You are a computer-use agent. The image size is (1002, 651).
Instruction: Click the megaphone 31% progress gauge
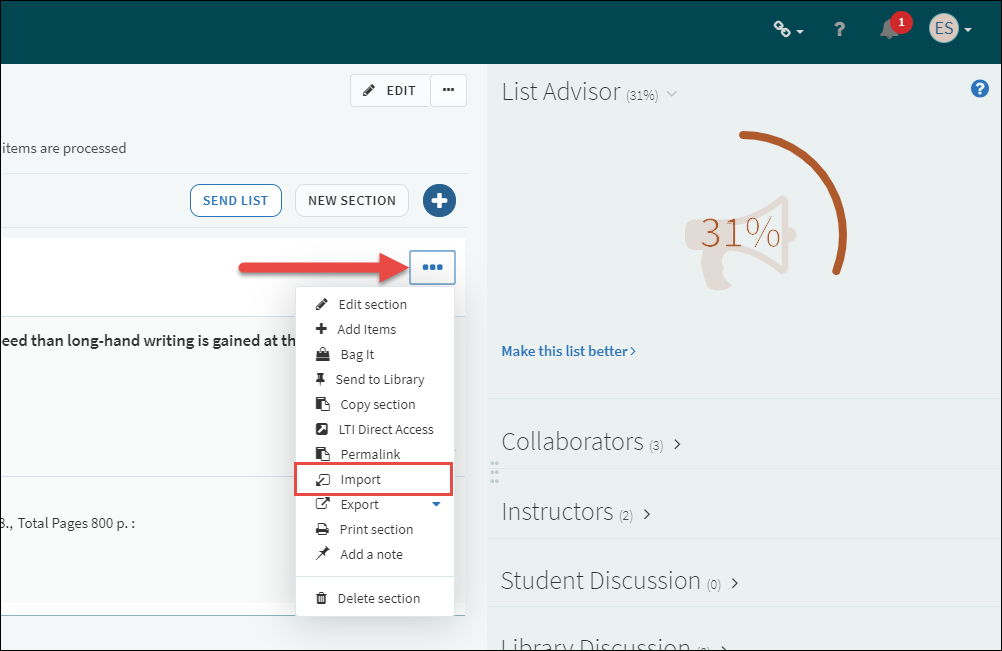click(741, 233)
